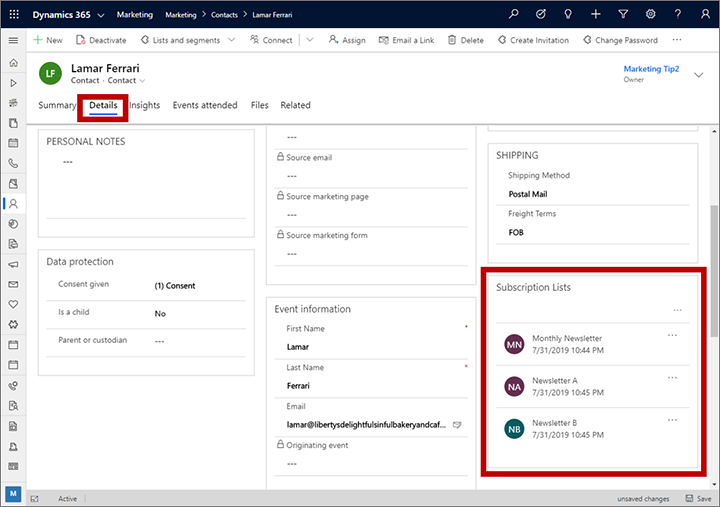Click the vertical scrollbar thumb
The width and height of the screenshot is (720, 507).
click(714, 271)
